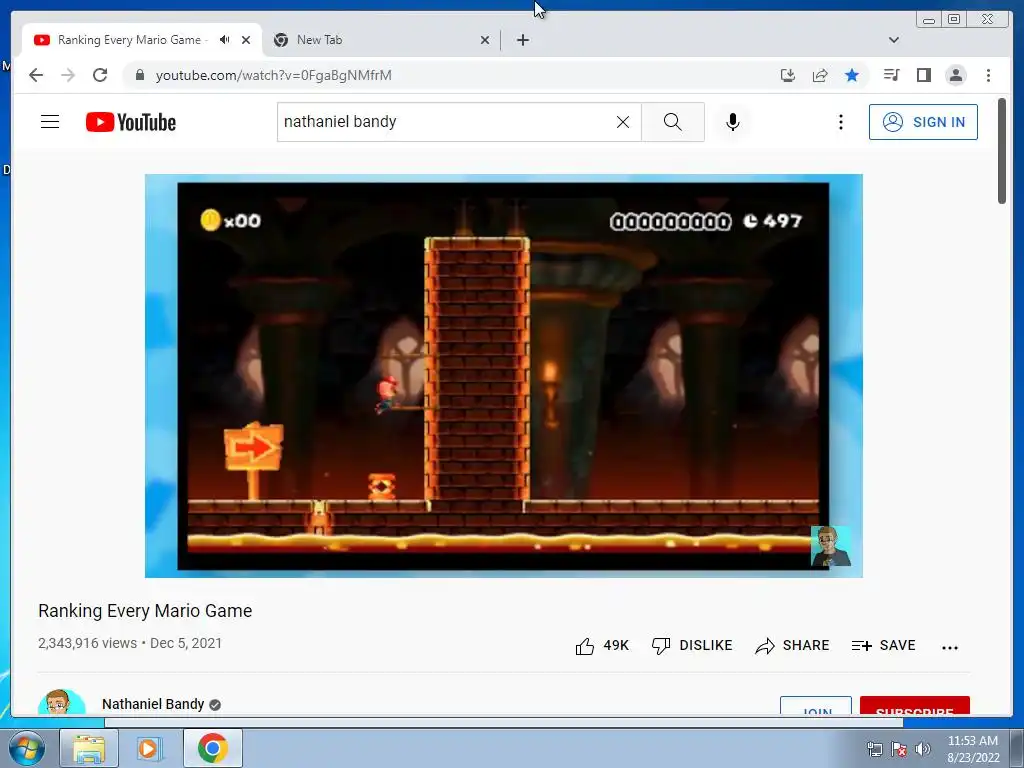Screen dimensions: 1024x768
Task: Close the New Tab tab
Action: point(485,40)
